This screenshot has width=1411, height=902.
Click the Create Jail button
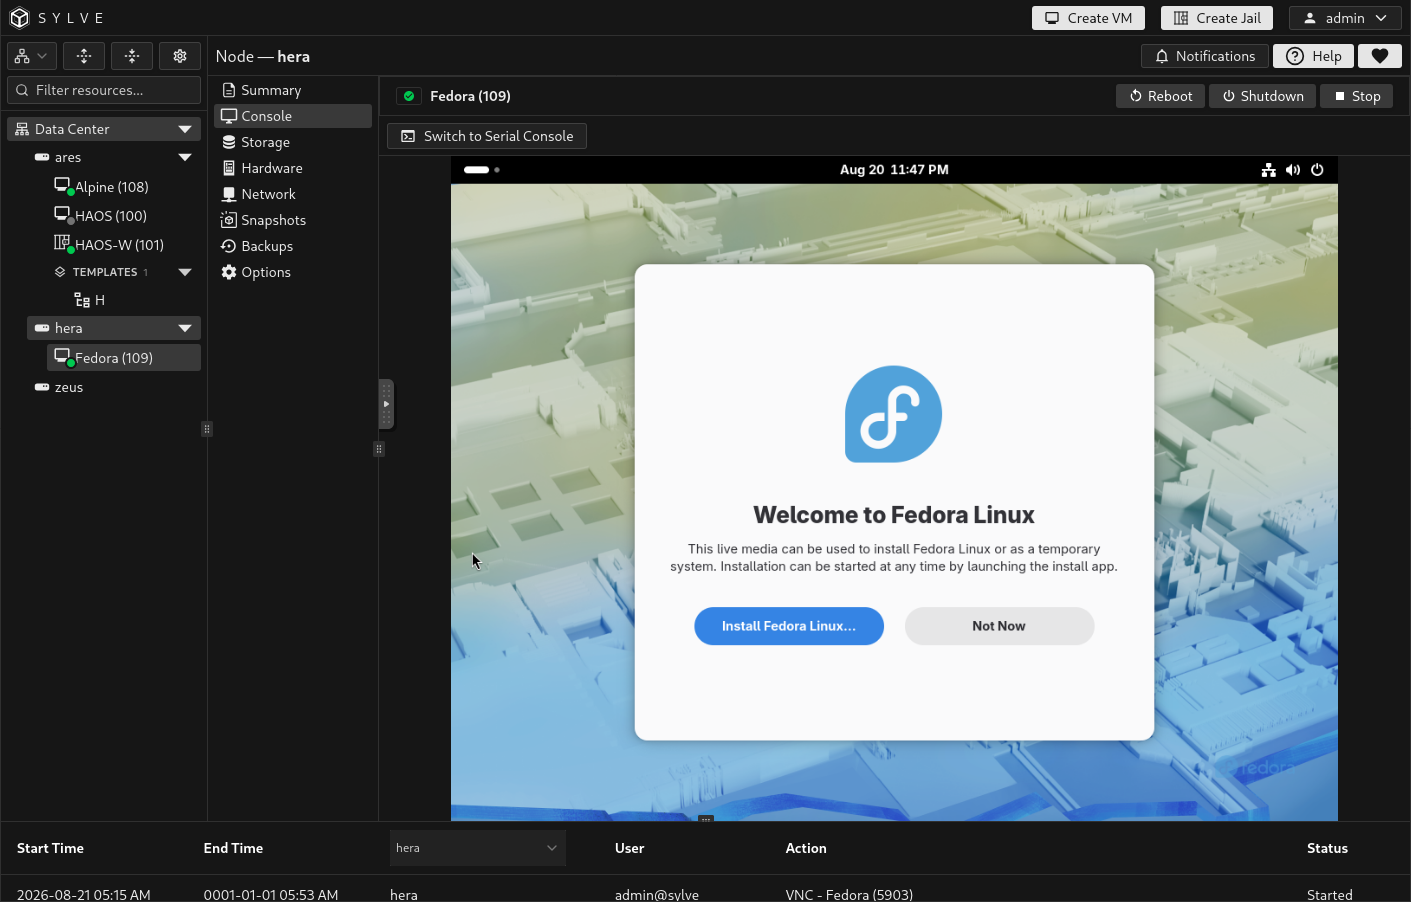point(1217,18)
